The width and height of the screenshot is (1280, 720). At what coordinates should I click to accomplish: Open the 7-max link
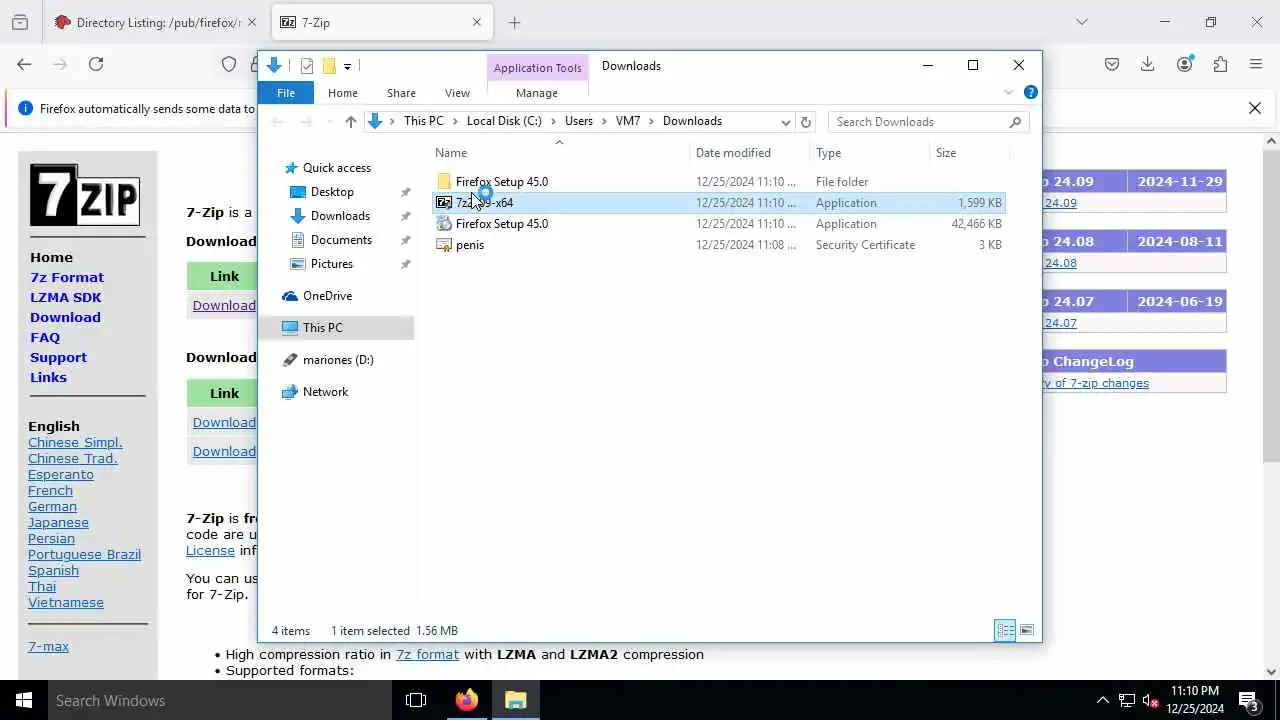pos(48,646)
